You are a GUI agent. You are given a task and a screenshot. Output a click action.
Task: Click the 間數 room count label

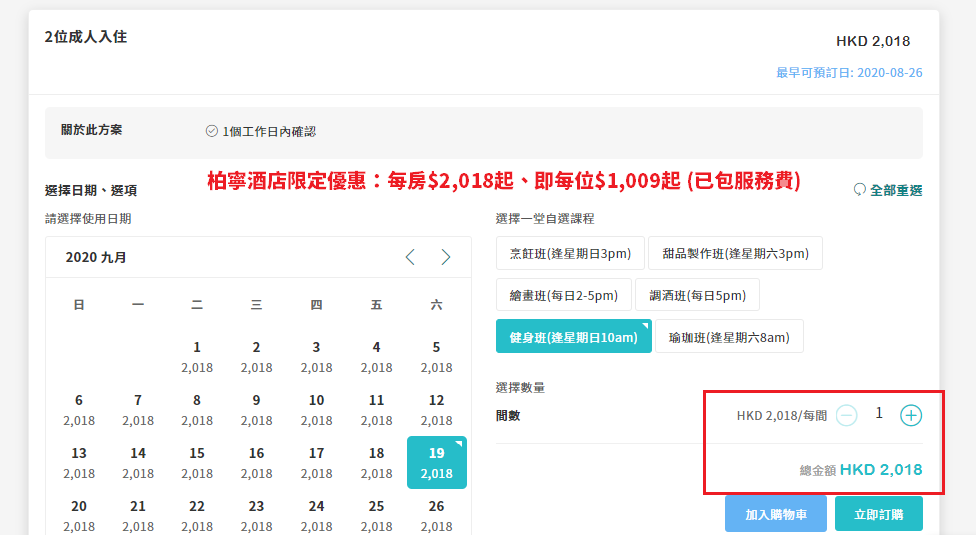(508, 416)
